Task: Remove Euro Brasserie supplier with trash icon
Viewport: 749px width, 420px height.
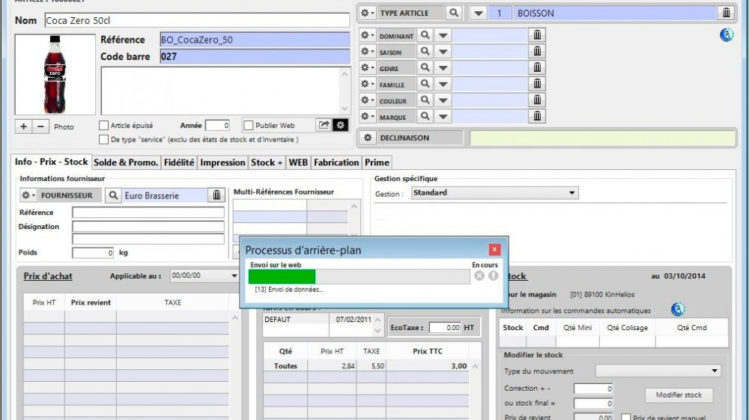Action: (216, 195)
